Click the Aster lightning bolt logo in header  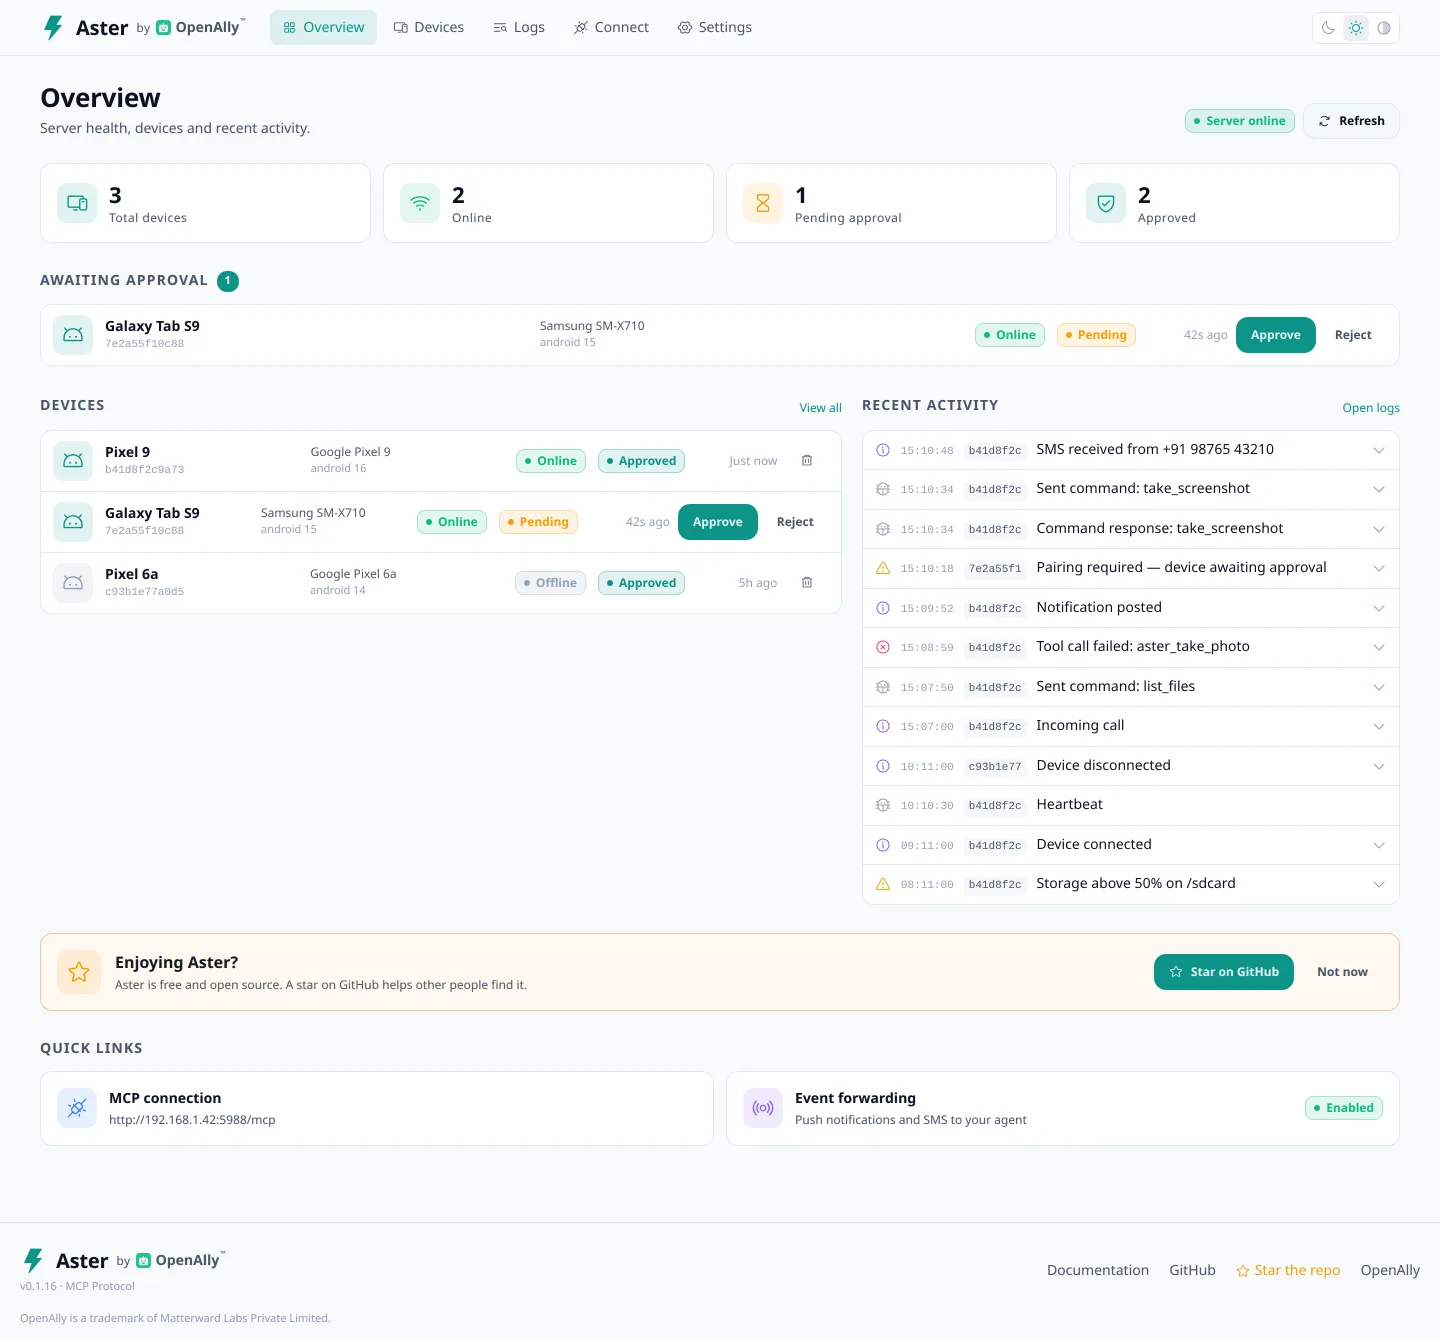click(53, 27)
